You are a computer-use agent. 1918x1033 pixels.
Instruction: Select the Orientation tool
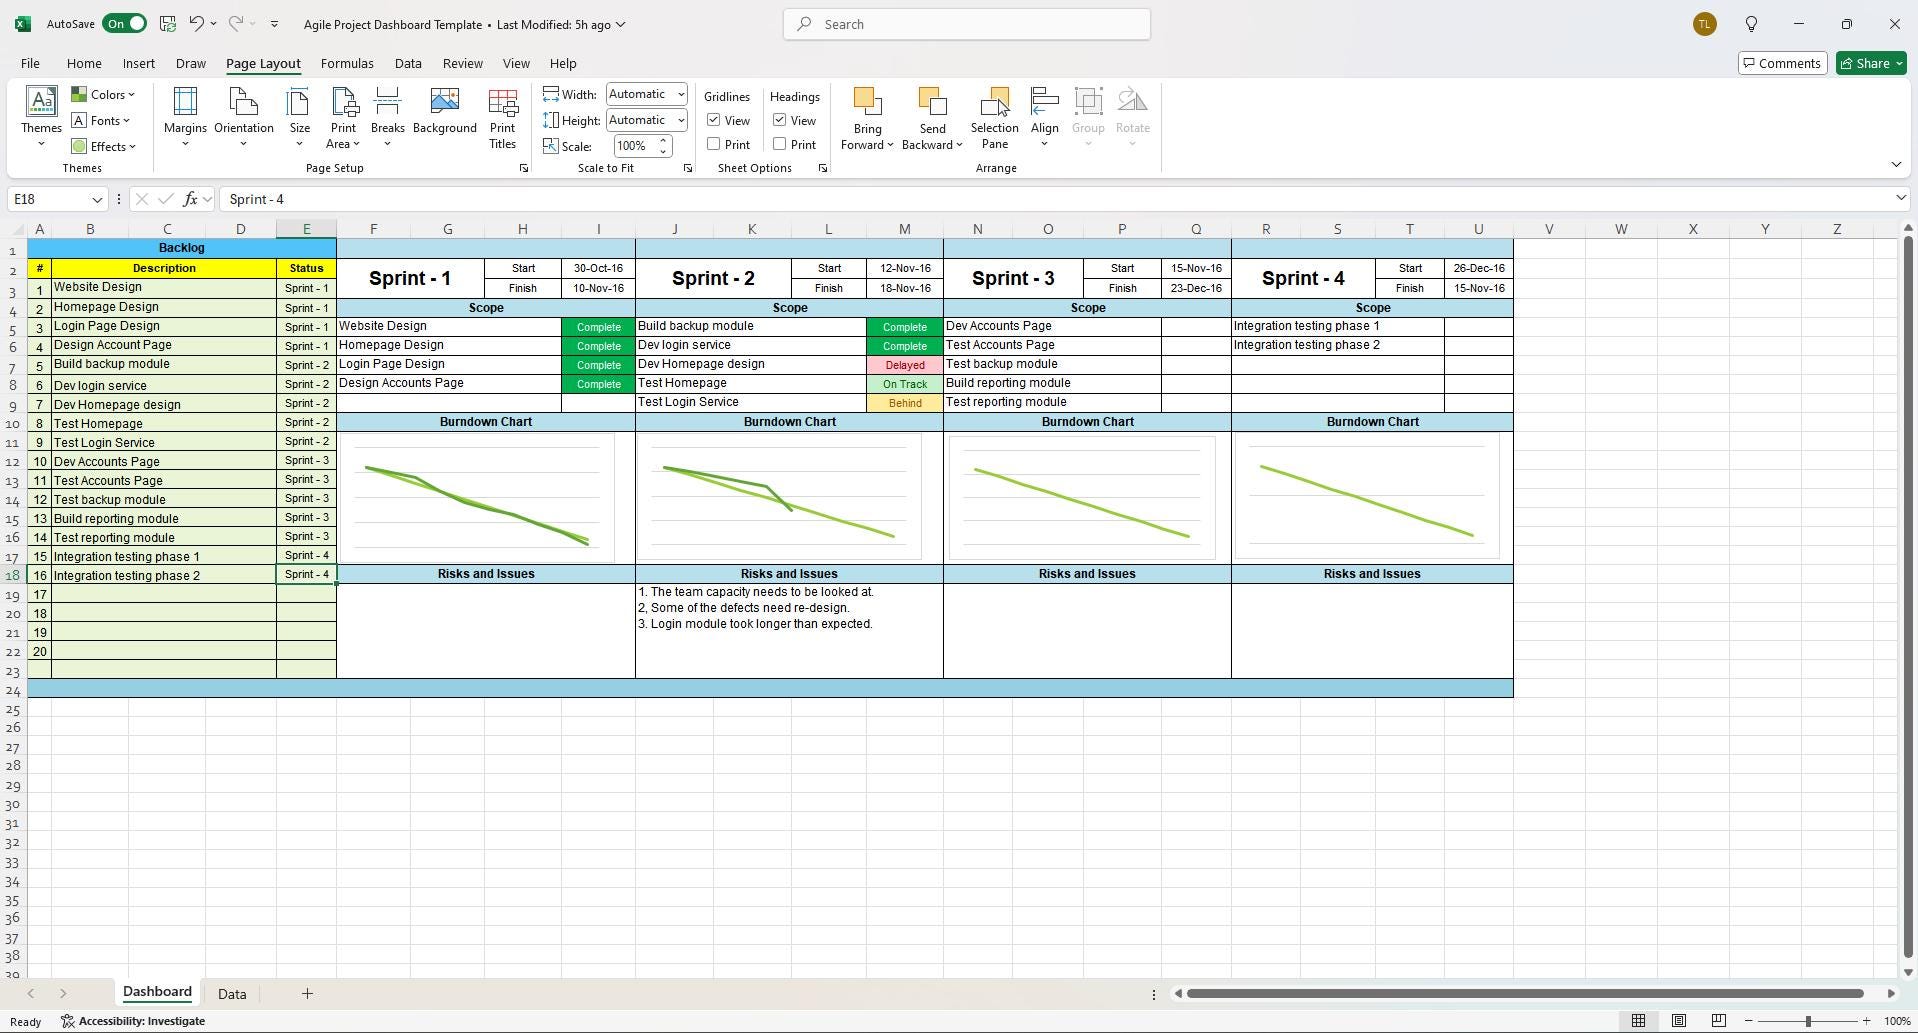click(x=243, y=116)
